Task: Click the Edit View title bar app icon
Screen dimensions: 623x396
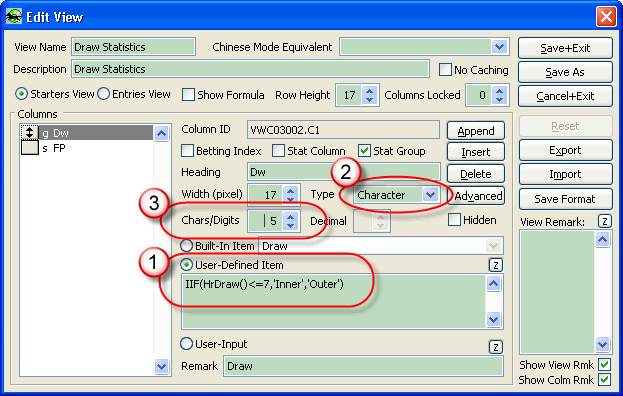Action: pos(13,17)
